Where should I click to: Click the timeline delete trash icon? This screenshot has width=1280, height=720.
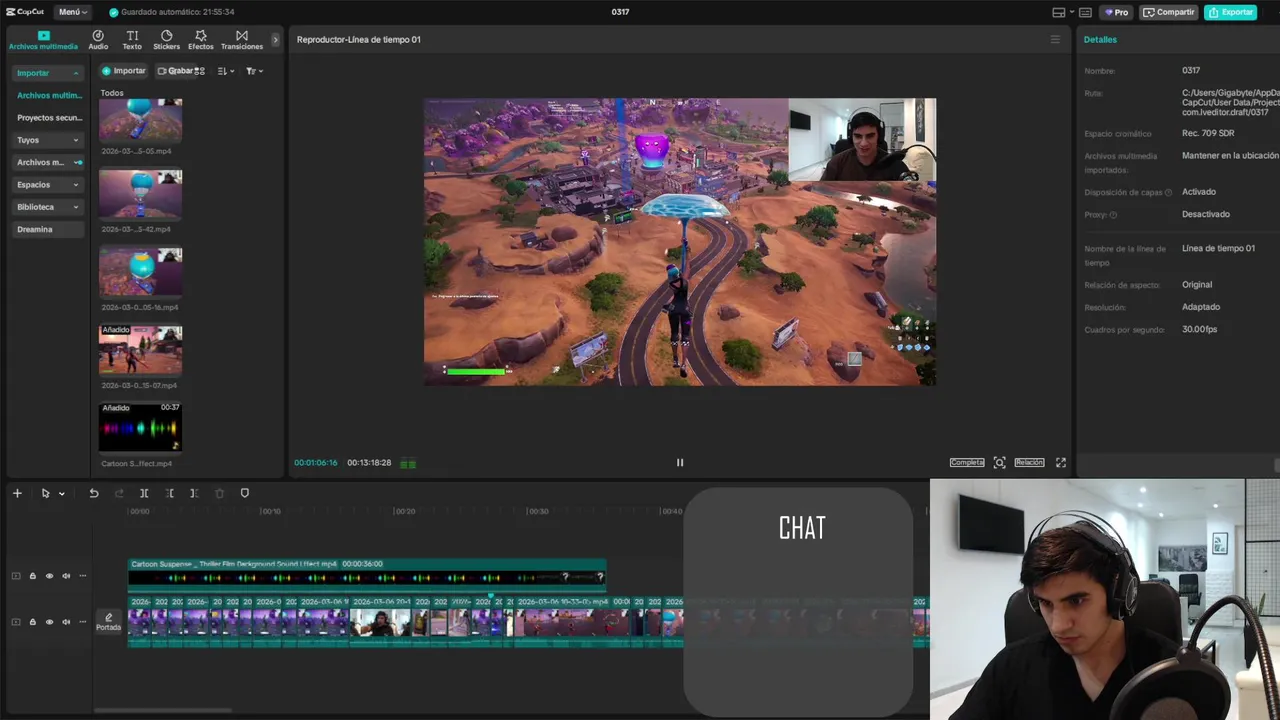(x=220, y=493)
